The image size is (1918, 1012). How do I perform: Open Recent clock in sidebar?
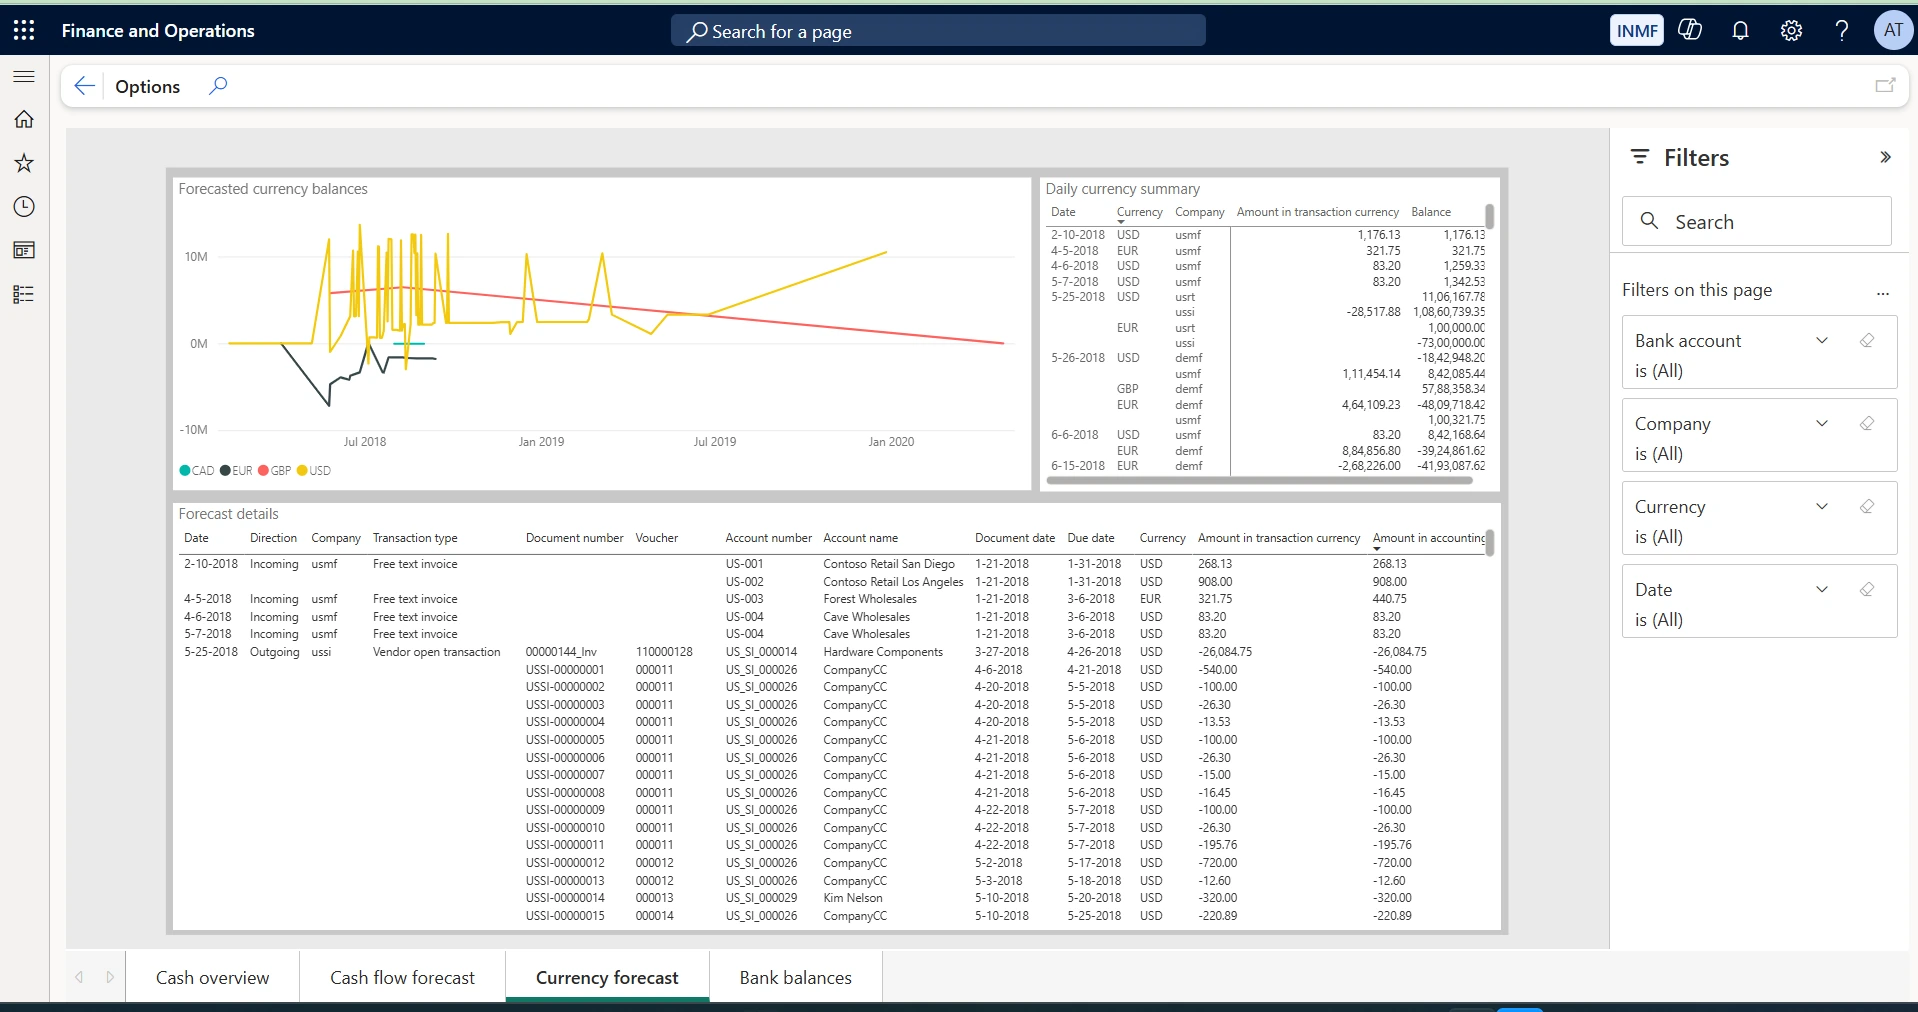pyautogui.click(x=24, y=207)
